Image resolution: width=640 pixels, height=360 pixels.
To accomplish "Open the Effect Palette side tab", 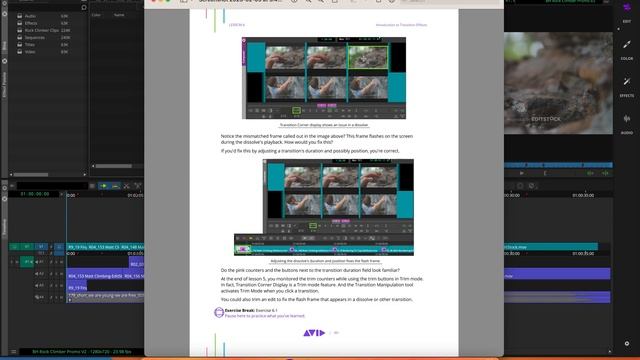I will (x=4, y=85).
